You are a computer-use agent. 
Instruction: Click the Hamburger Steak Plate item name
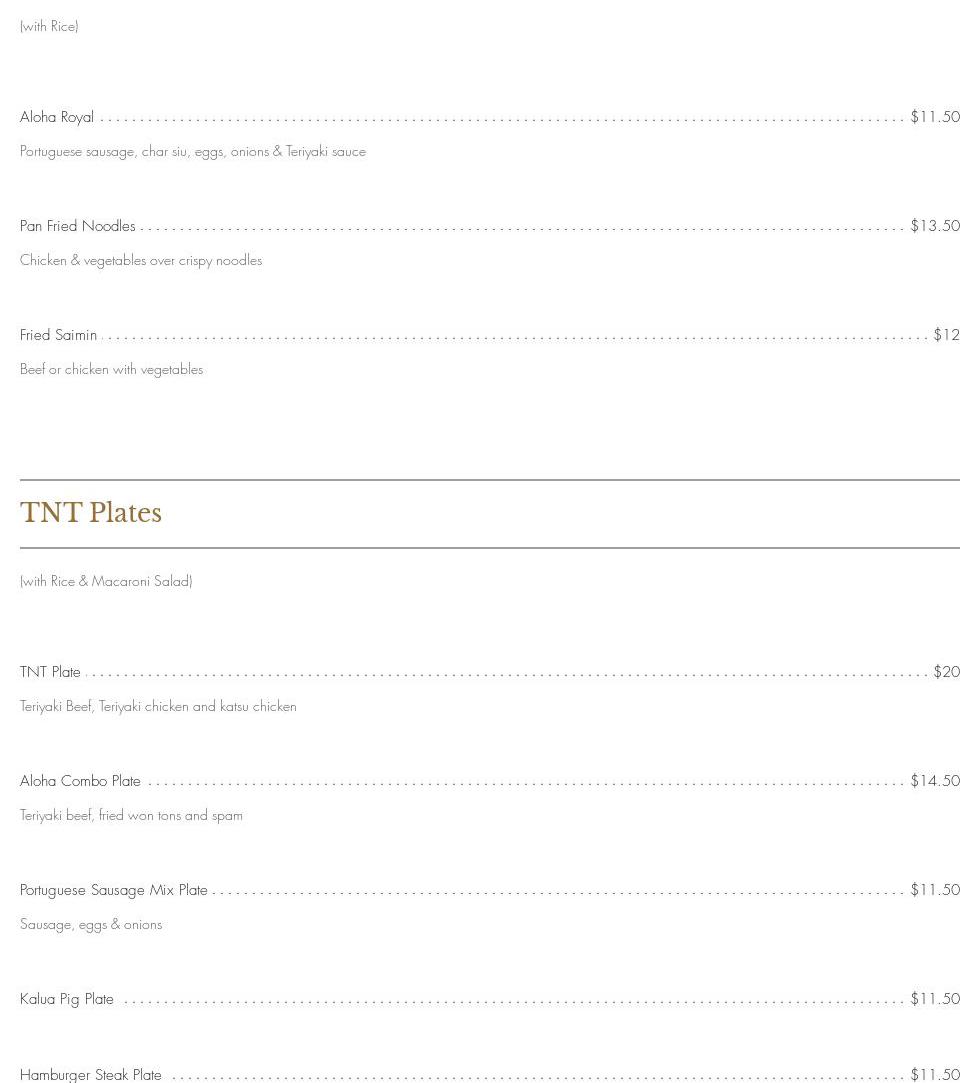tap(91, 1075)
